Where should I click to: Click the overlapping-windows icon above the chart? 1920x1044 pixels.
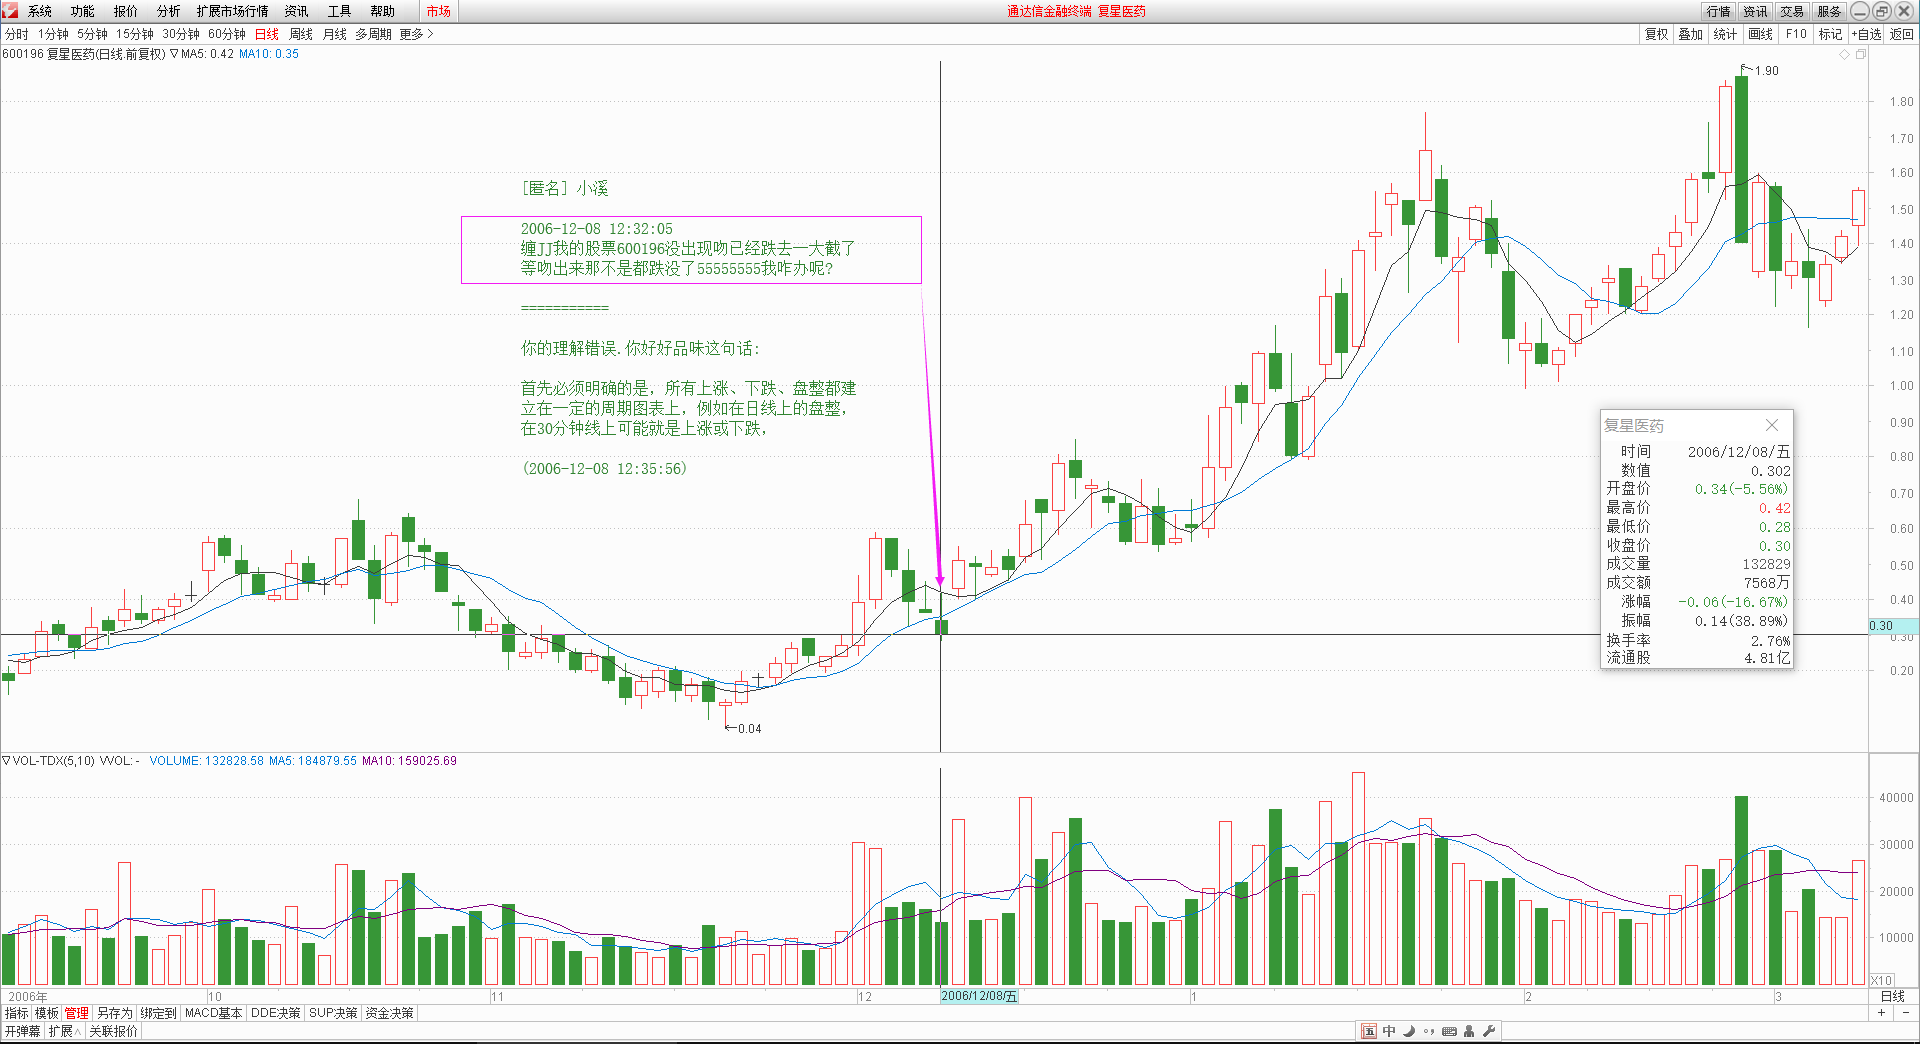(1861, 54)
